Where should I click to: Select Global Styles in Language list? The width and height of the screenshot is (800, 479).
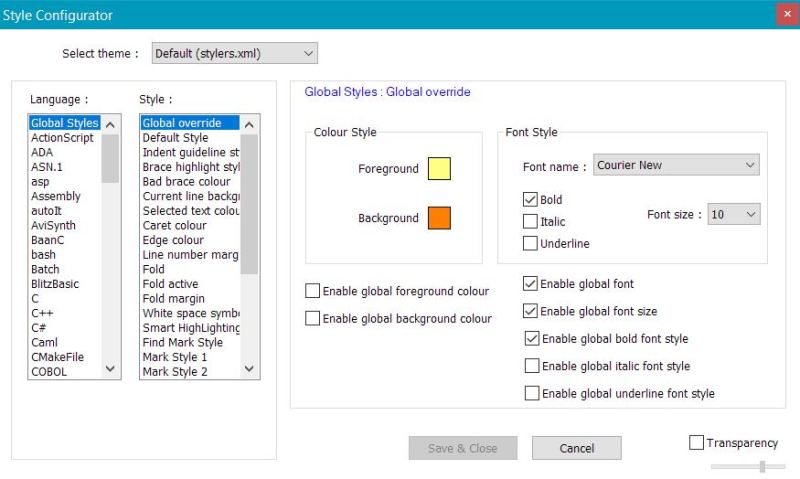tap(64, 123)
